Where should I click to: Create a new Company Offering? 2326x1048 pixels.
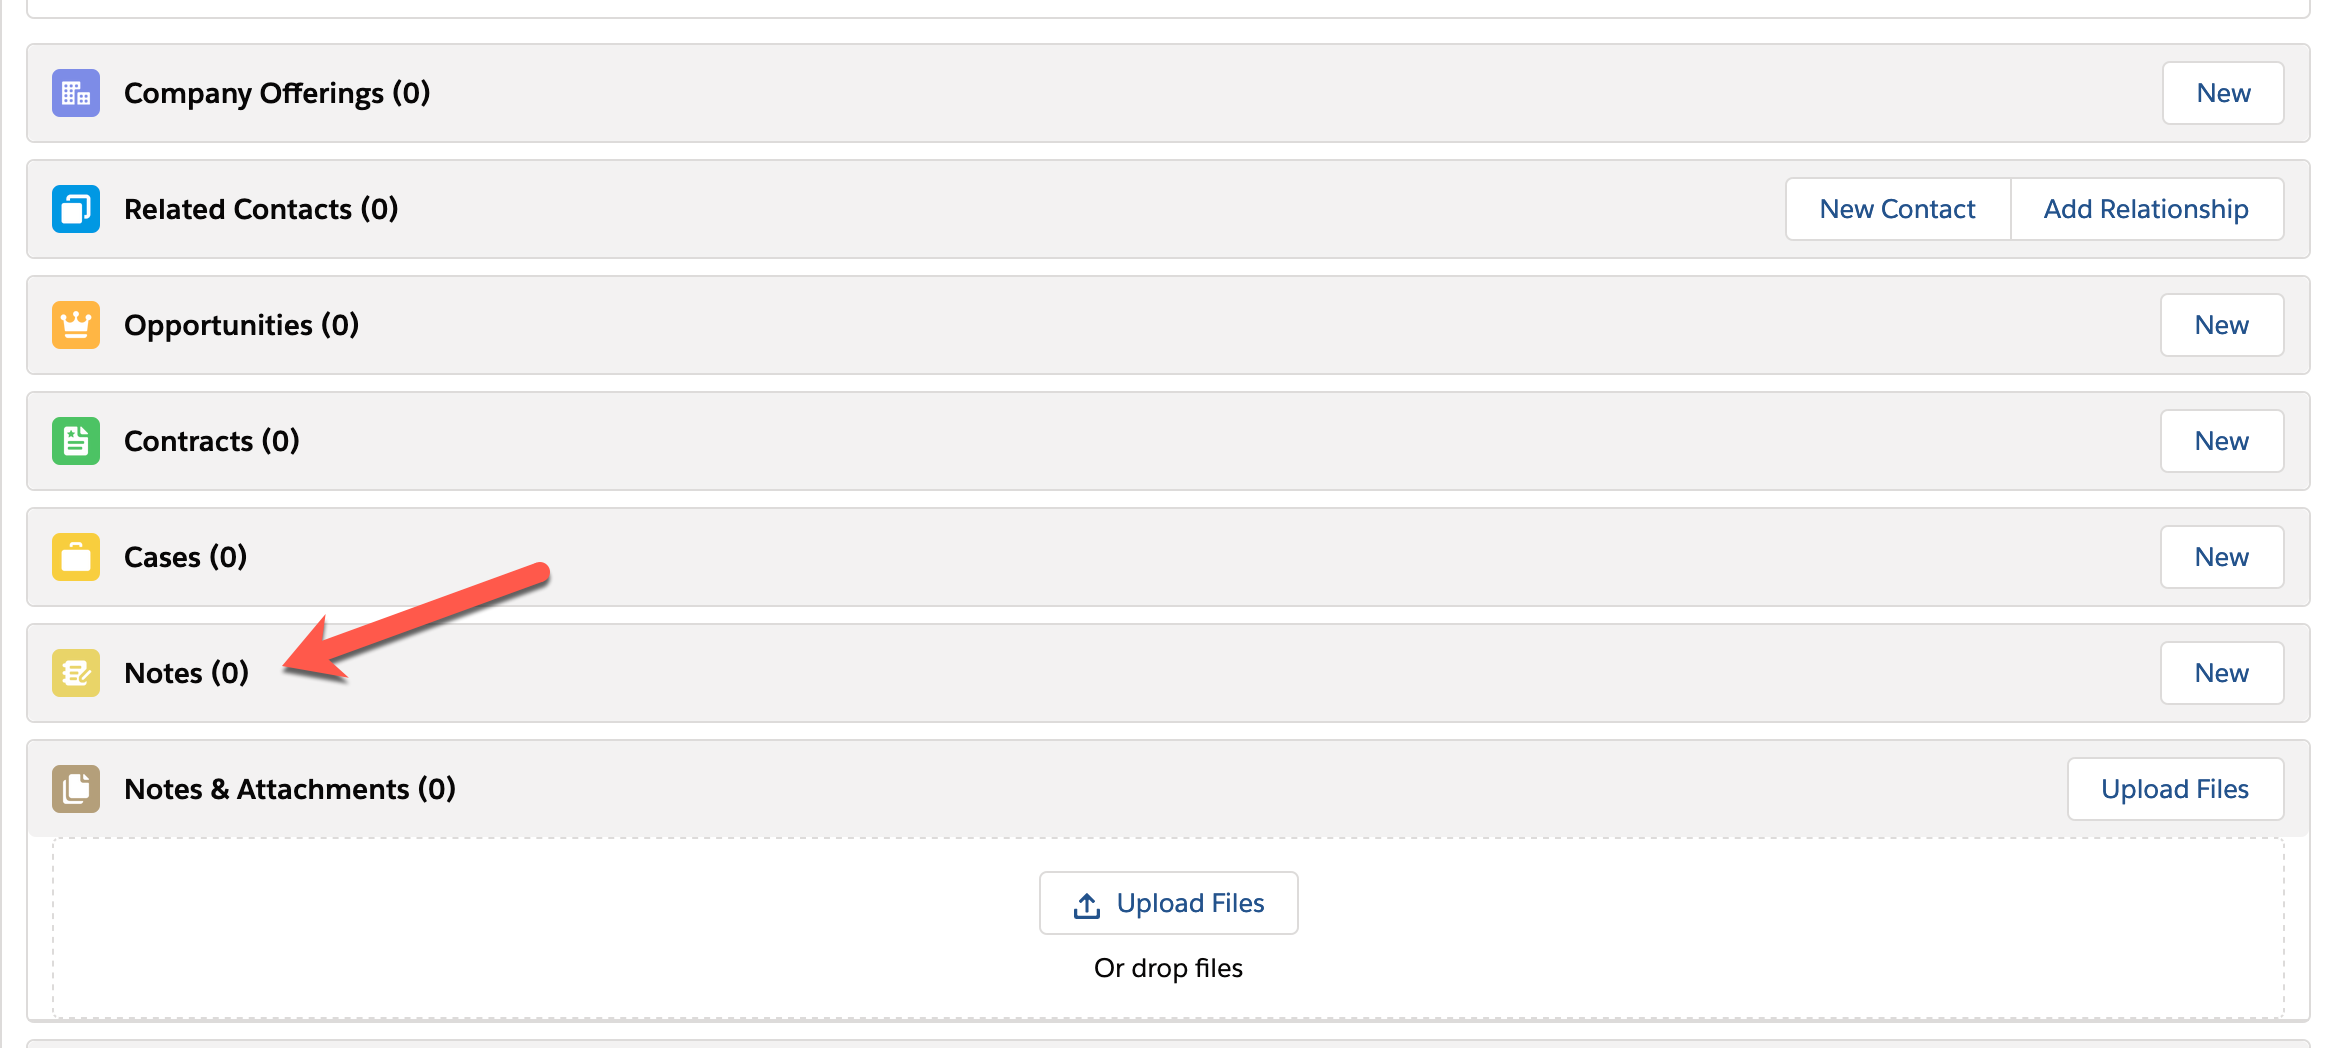pos(2222,93)
